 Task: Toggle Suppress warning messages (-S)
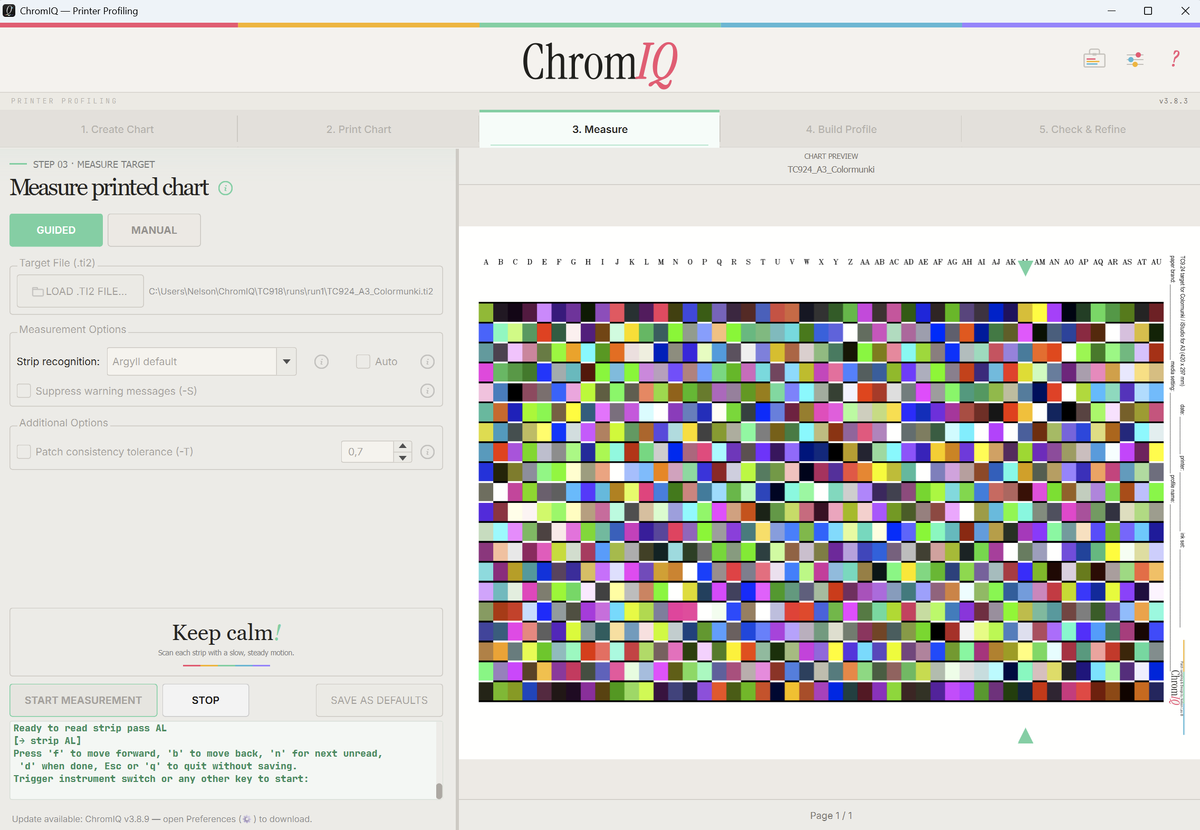coord(24,391)
